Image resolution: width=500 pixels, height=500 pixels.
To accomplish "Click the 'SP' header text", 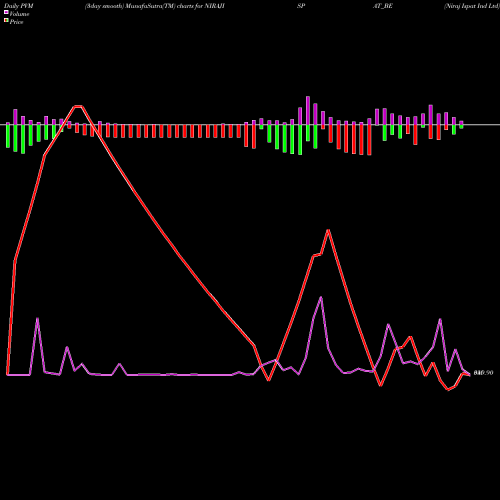I will (301, 6).
